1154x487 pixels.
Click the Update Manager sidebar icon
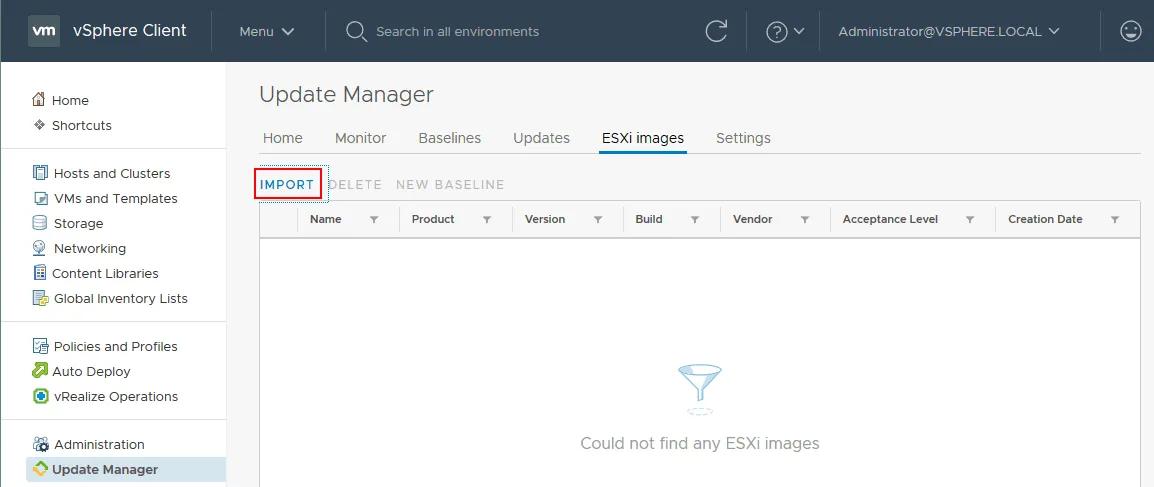[40, 469]
